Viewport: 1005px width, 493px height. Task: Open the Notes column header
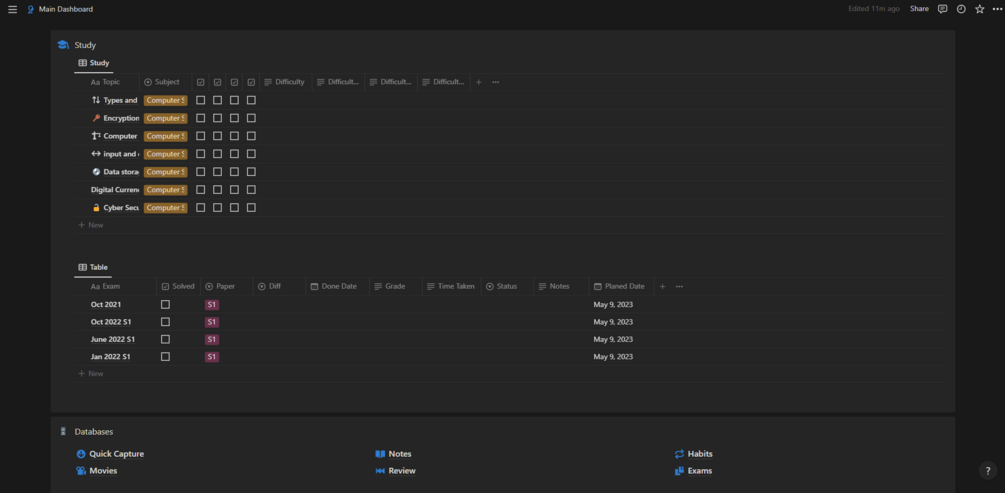(561, 287)
